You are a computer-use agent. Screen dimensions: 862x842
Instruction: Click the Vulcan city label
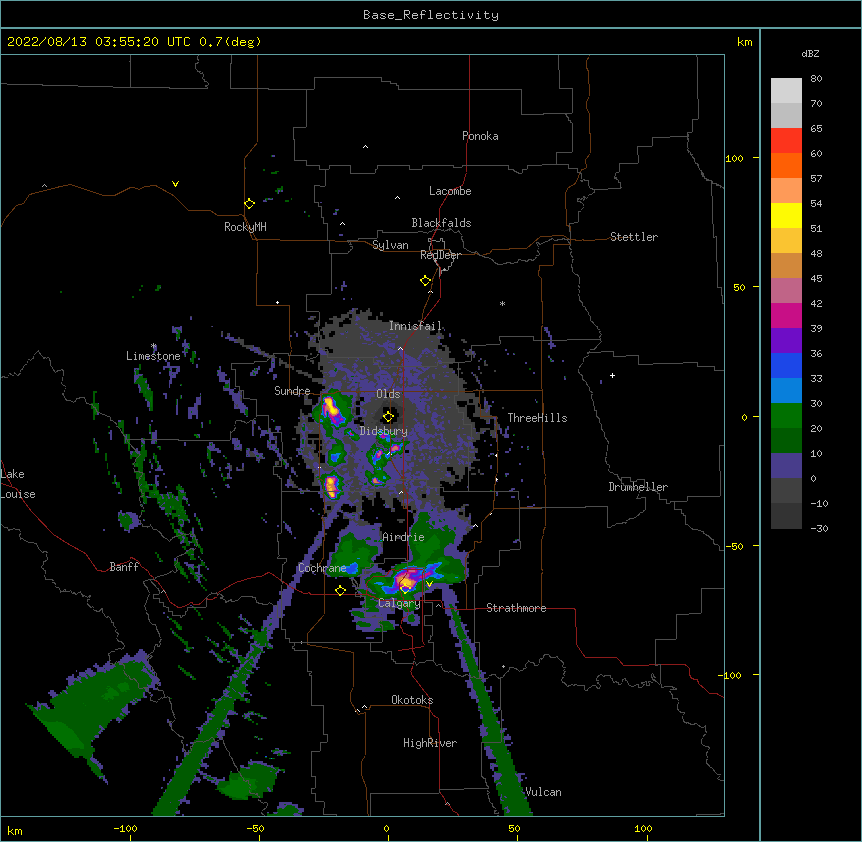(543, 792)
